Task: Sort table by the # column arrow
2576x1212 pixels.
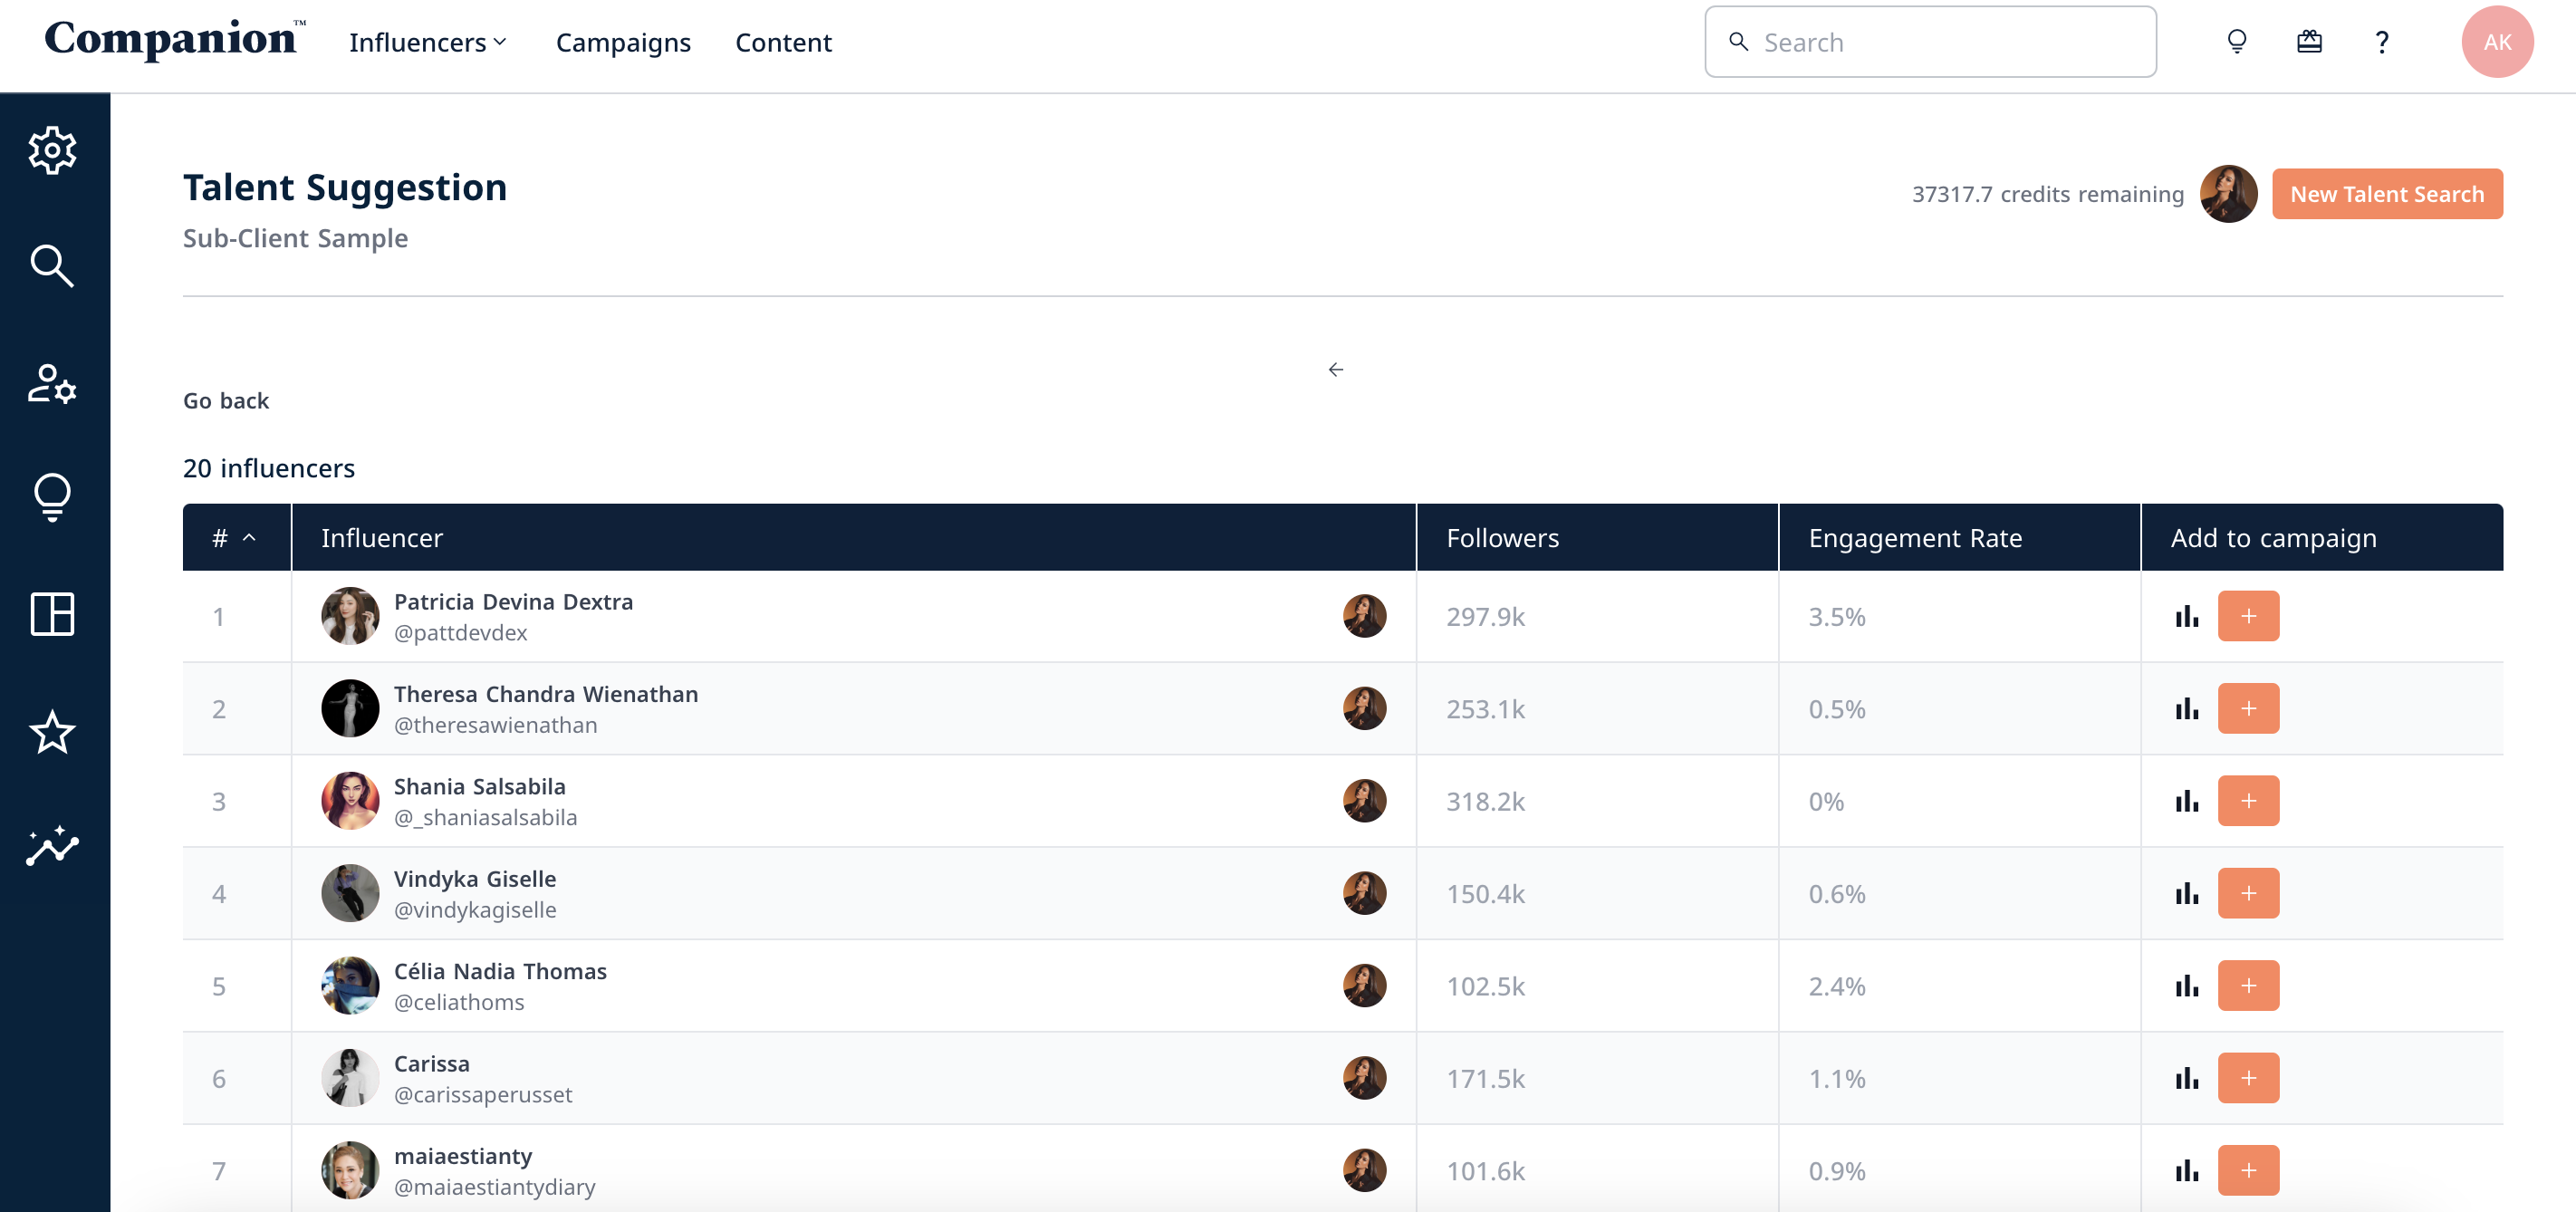Action: tap(249, 538)
